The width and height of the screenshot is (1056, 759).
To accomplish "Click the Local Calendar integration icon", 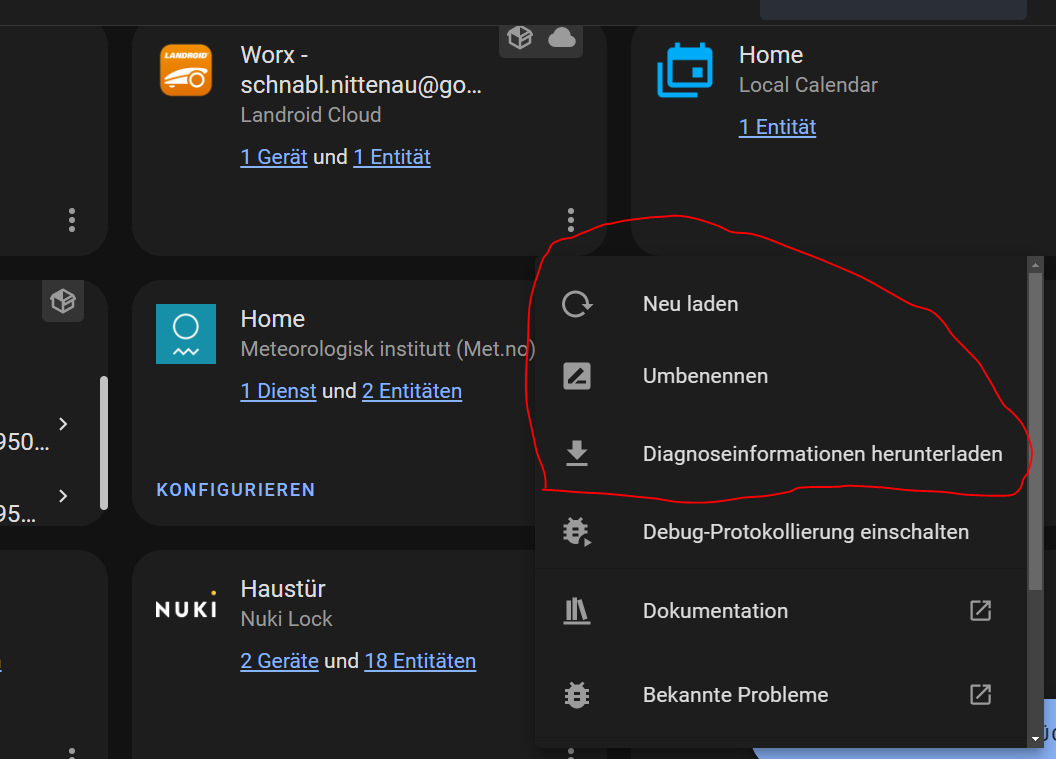I will (x=685, y=70).
